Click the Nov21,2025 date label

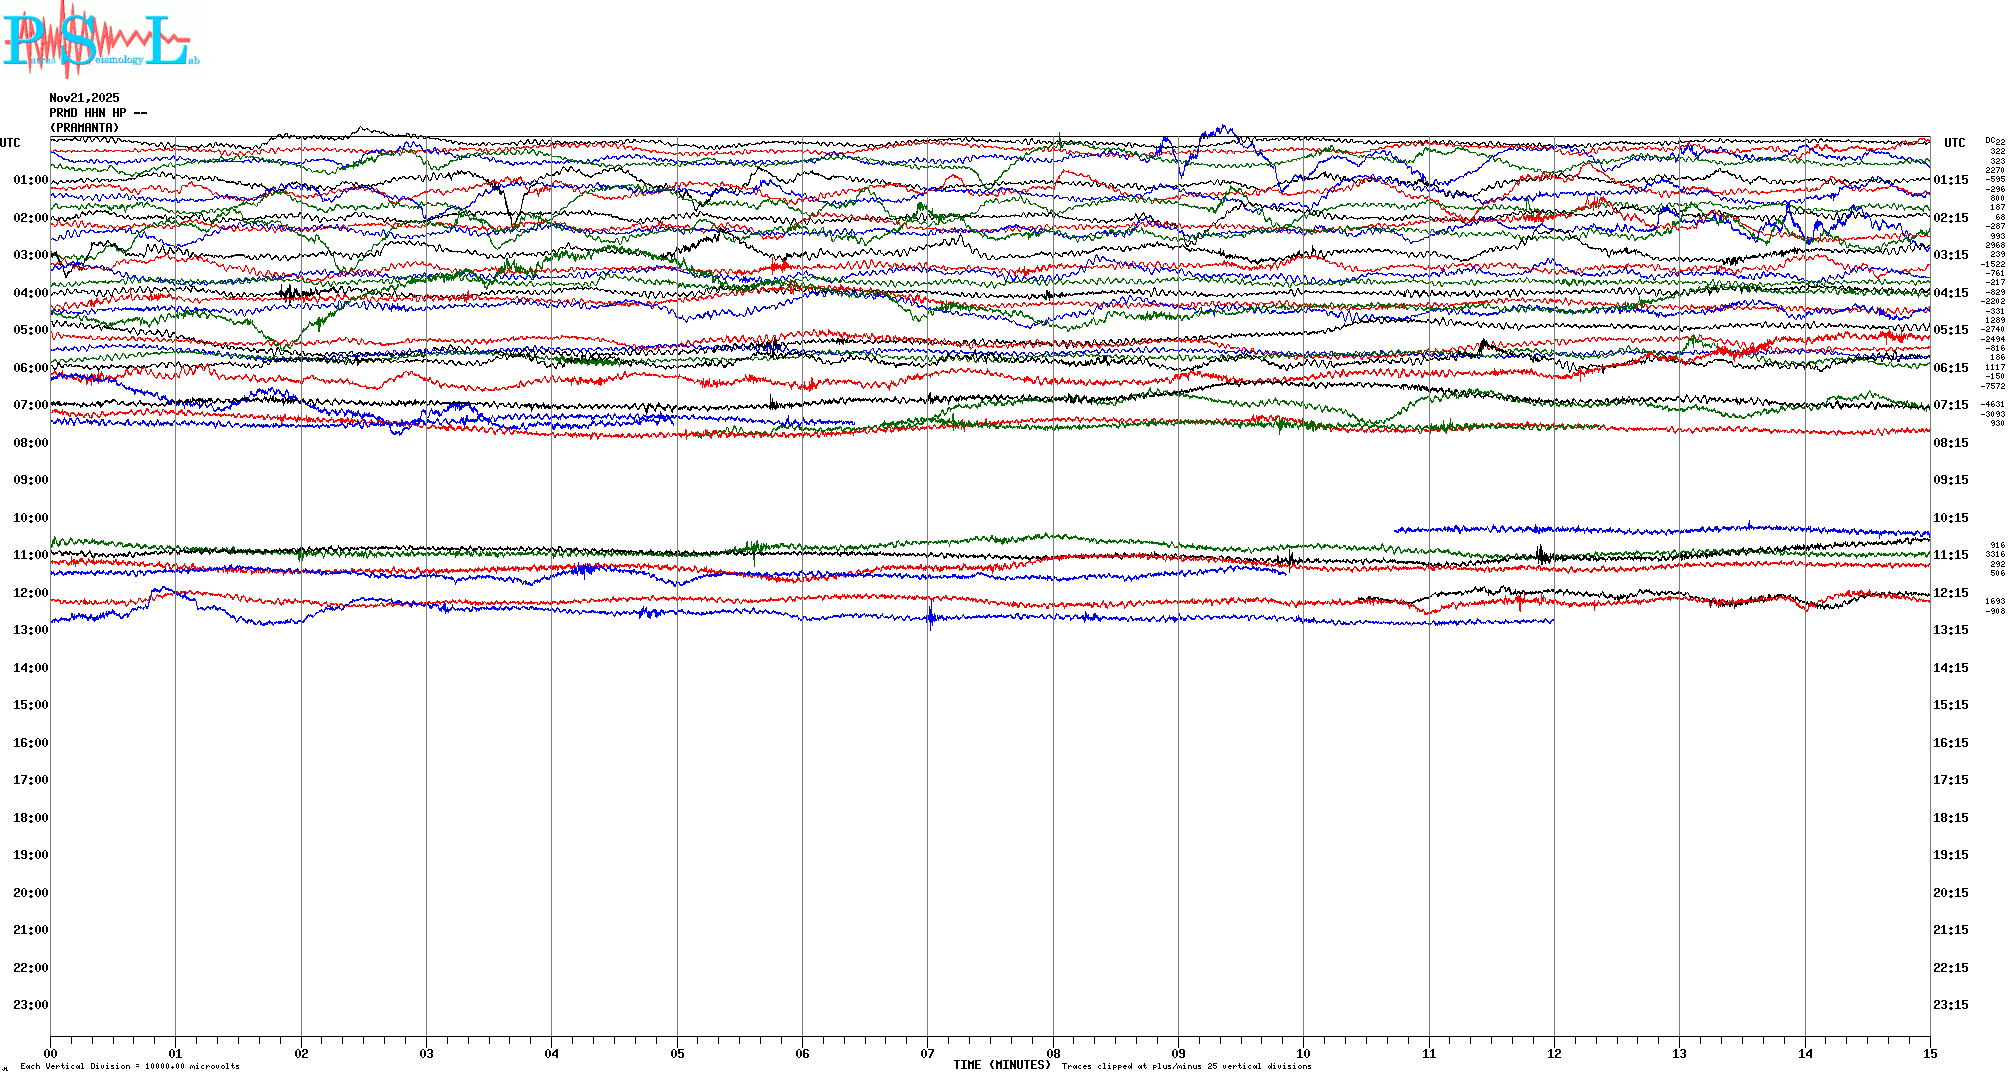84,98
